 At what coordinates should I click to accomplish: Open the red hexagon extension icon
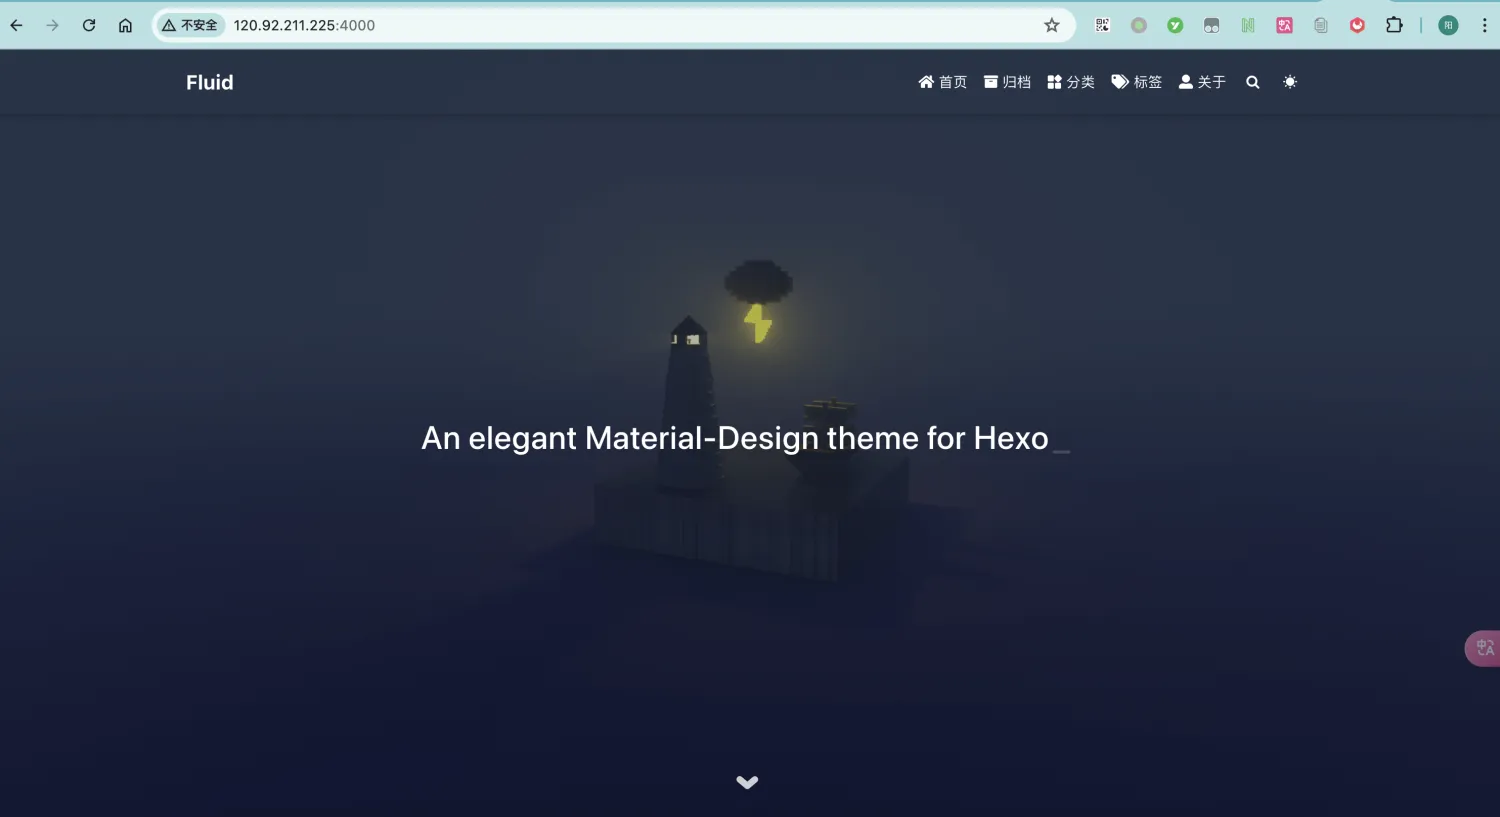(x=1357, y=25)
